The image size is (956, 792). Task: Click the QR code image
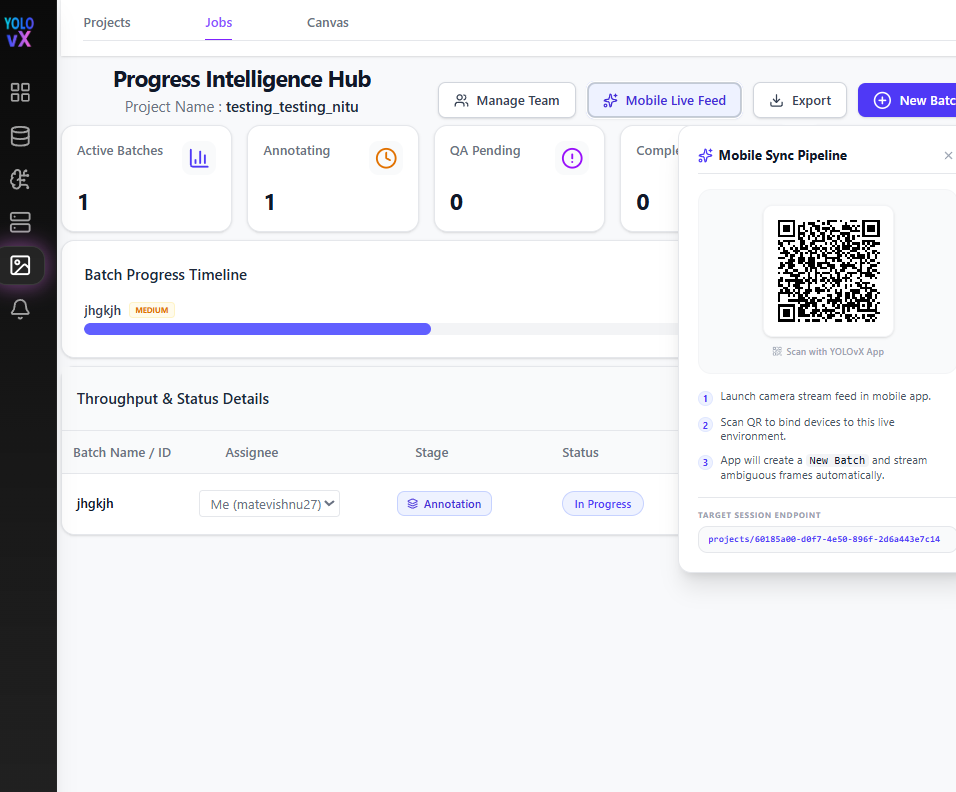(x=829, y=271)
